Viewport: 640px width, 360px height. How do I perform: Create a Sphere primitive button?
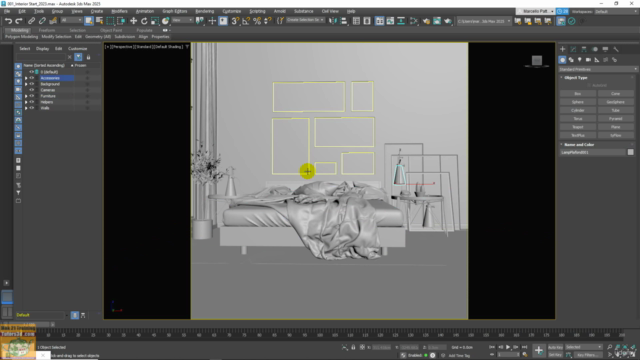coord(578,102)
